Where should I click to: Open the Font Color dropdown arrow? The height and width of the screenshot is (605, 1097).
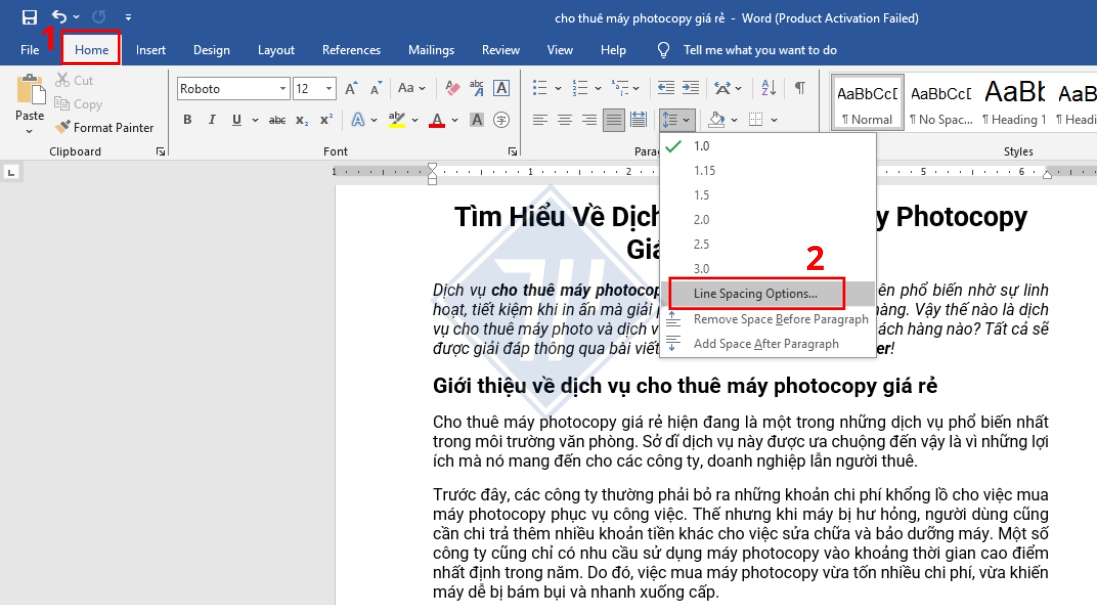[456, 118]
